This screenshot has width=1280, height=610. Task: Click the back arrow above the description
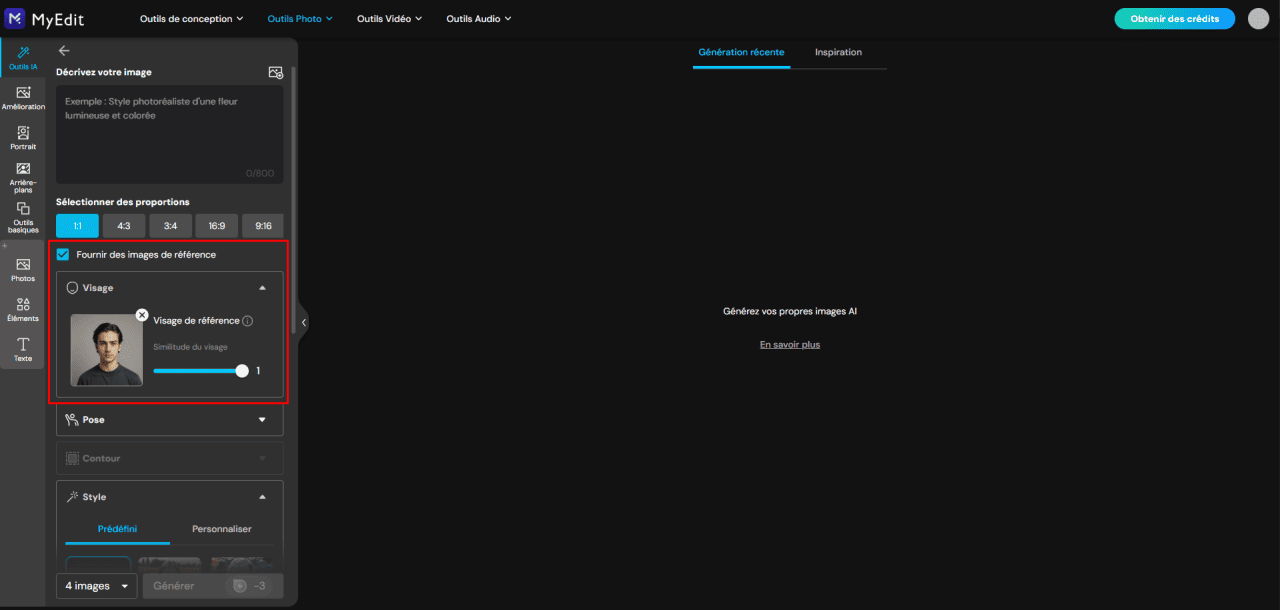point(64,50)
